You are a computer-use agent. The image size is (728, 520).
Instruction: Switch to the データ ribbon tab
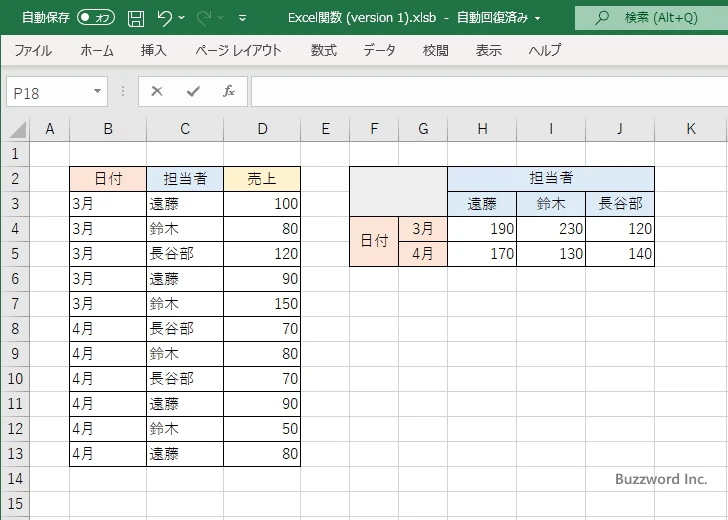point(379,50)
